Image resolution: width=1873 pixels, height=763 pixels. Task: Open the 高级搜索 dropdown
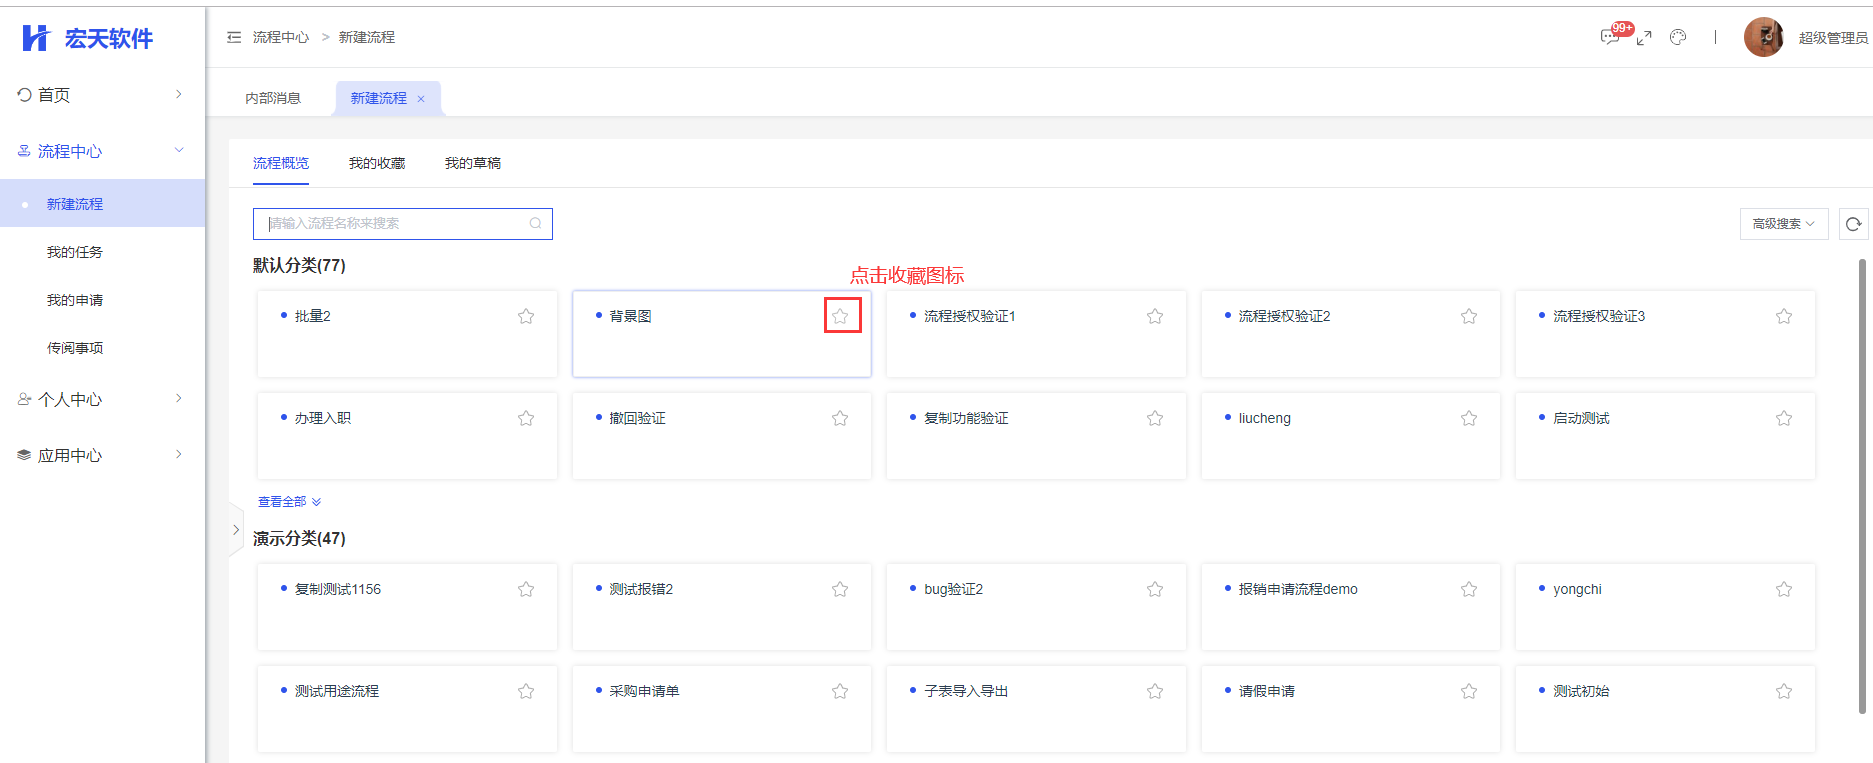pyautogui.click(x=1783, y=224)
